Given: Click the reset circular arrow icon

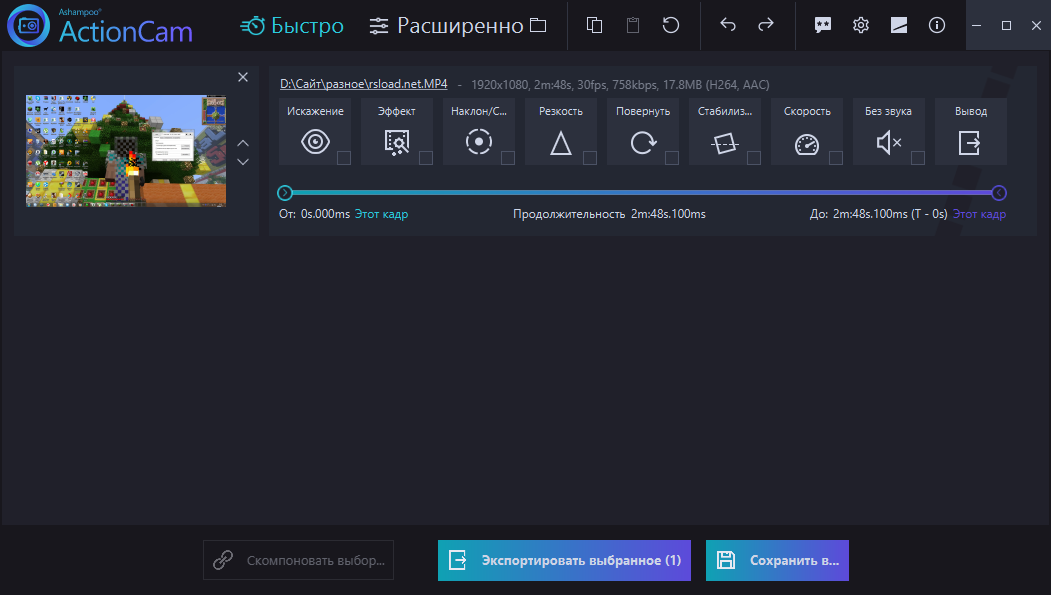Looking at the screenshot, I should pos(671,25).
